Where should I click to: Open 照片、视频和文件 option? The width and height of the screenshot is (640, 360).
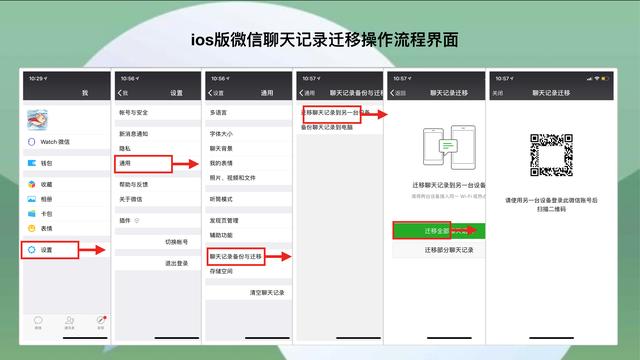(249, 178)
